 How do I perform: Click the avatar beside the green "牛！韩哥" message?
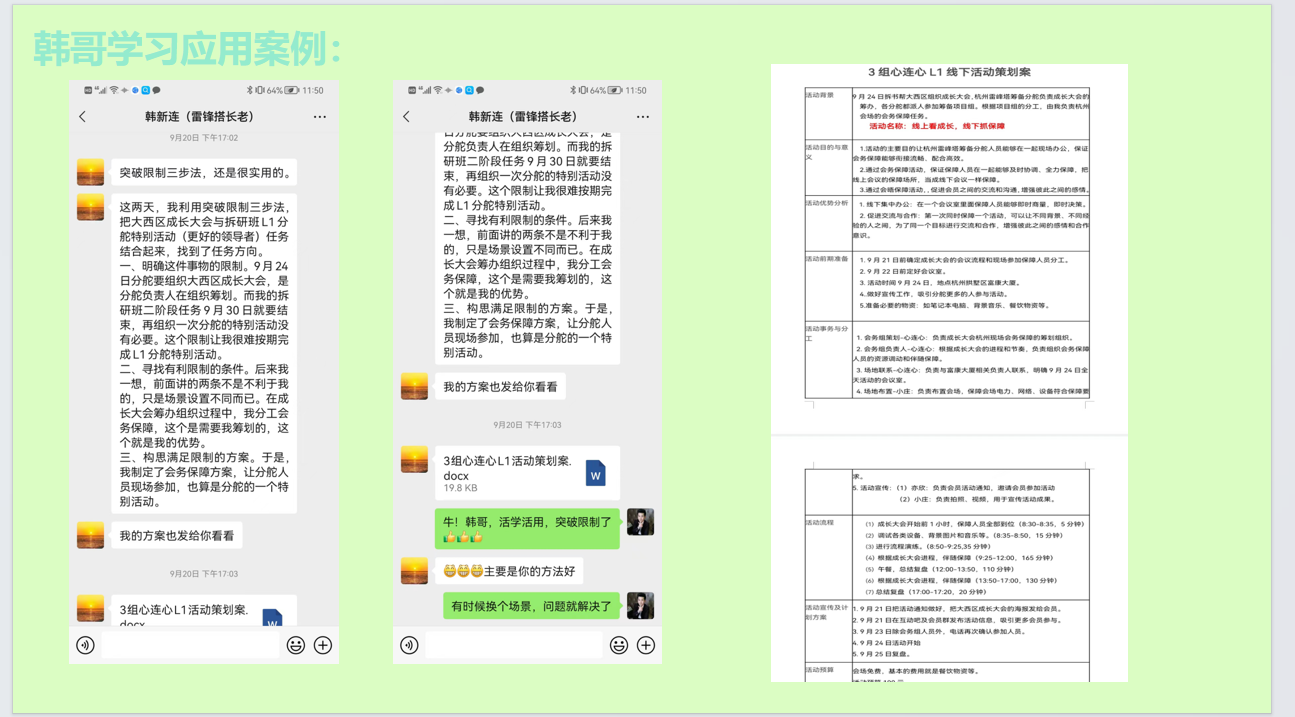pyautogui.click(x=640, y=522)
